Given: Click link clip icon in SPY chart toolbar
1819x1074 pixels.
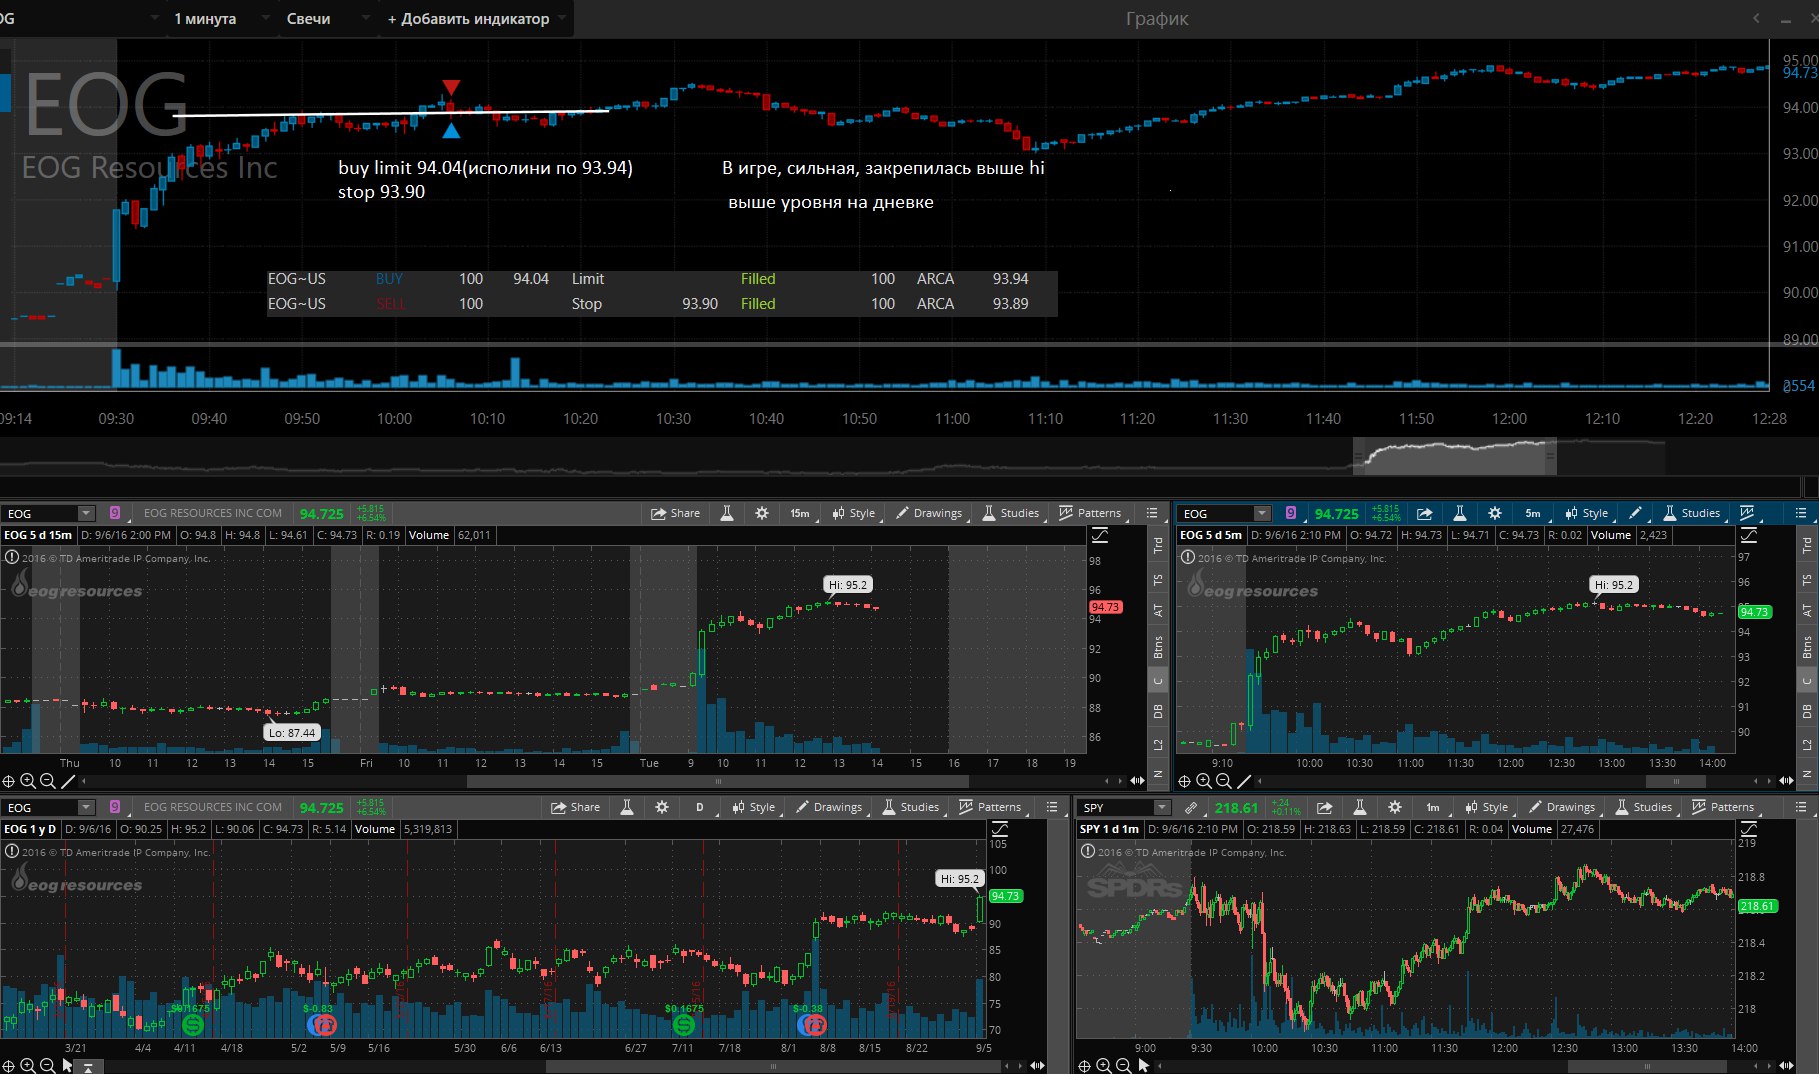Looking at the screenshot, I should [x=1190, y=807].
